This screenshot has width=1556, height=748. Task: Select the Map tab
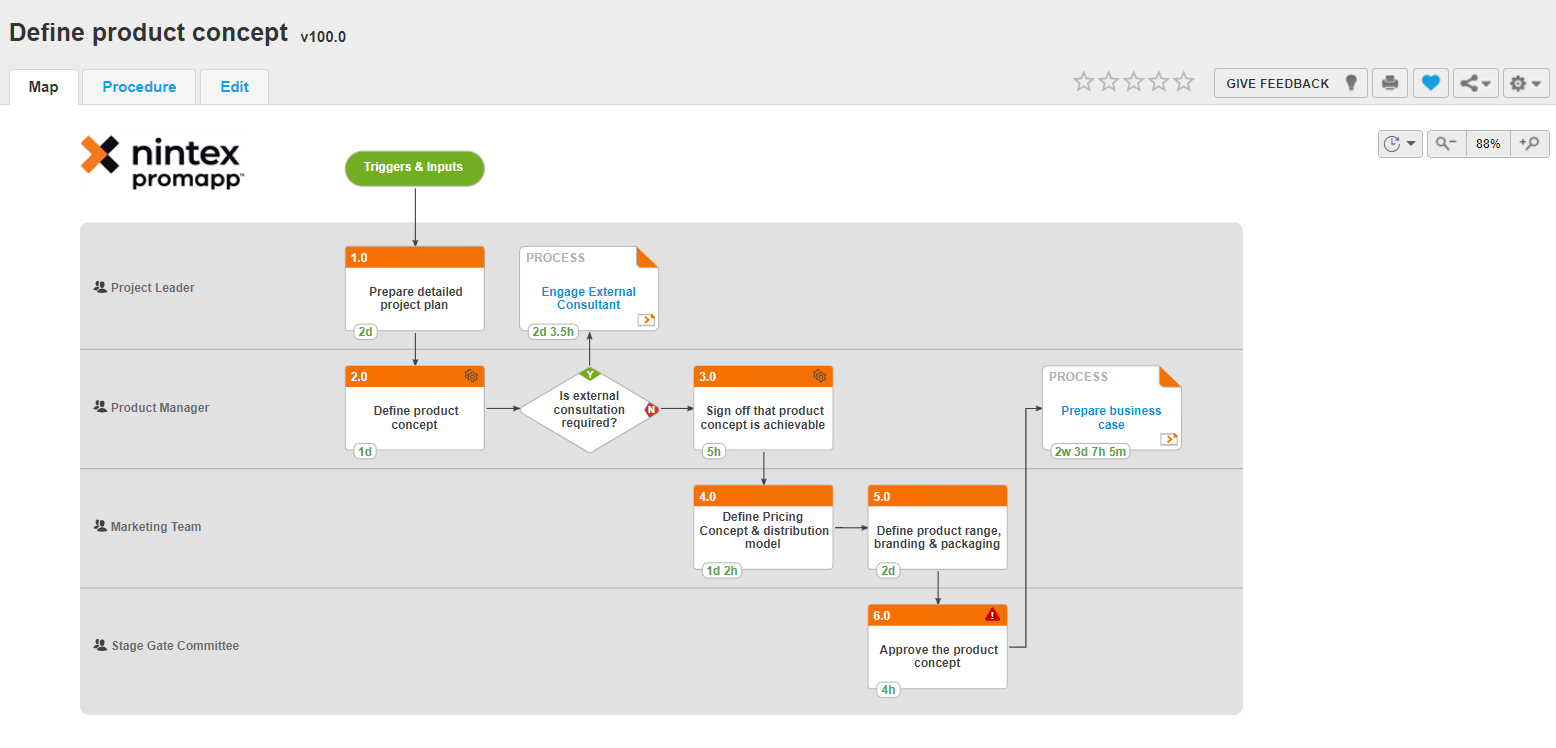pyautogui.click(x=44, y=87)
